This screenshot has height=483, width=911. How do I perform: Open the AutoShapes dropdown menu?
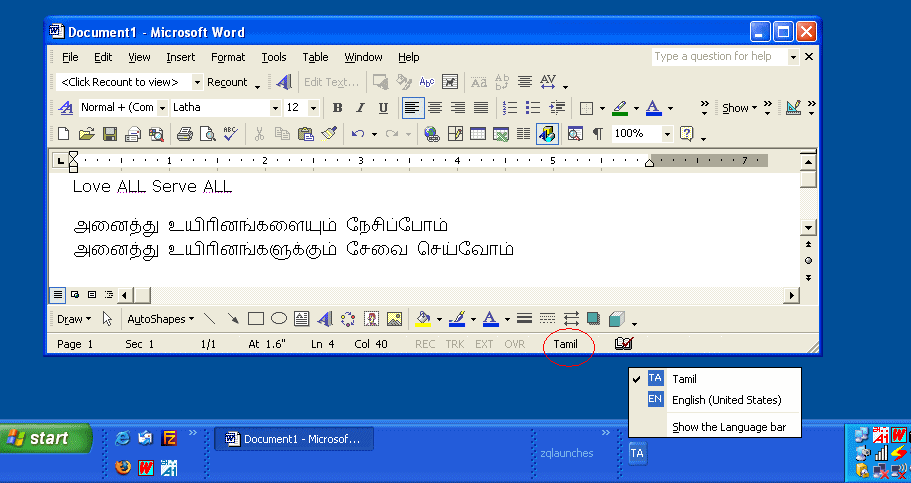(160, 319)
